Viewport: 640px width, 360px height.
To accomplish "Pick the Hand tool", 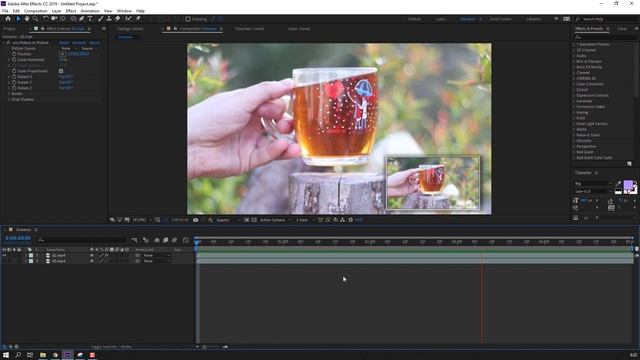I will 27,19.
